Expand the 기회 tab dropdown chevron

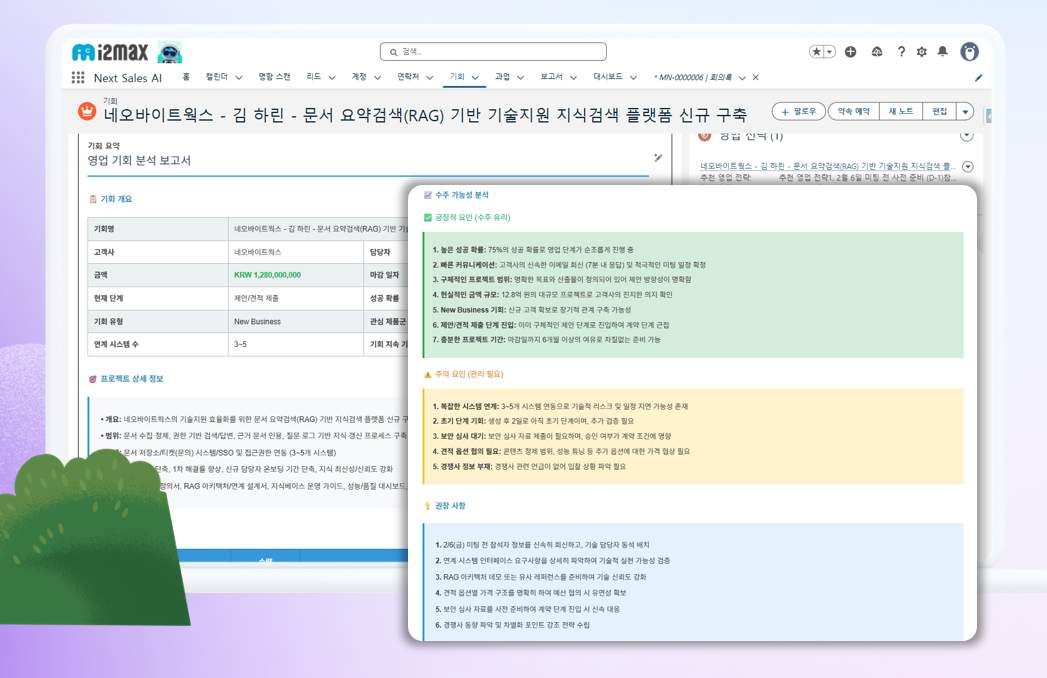[x=475, y=77]
